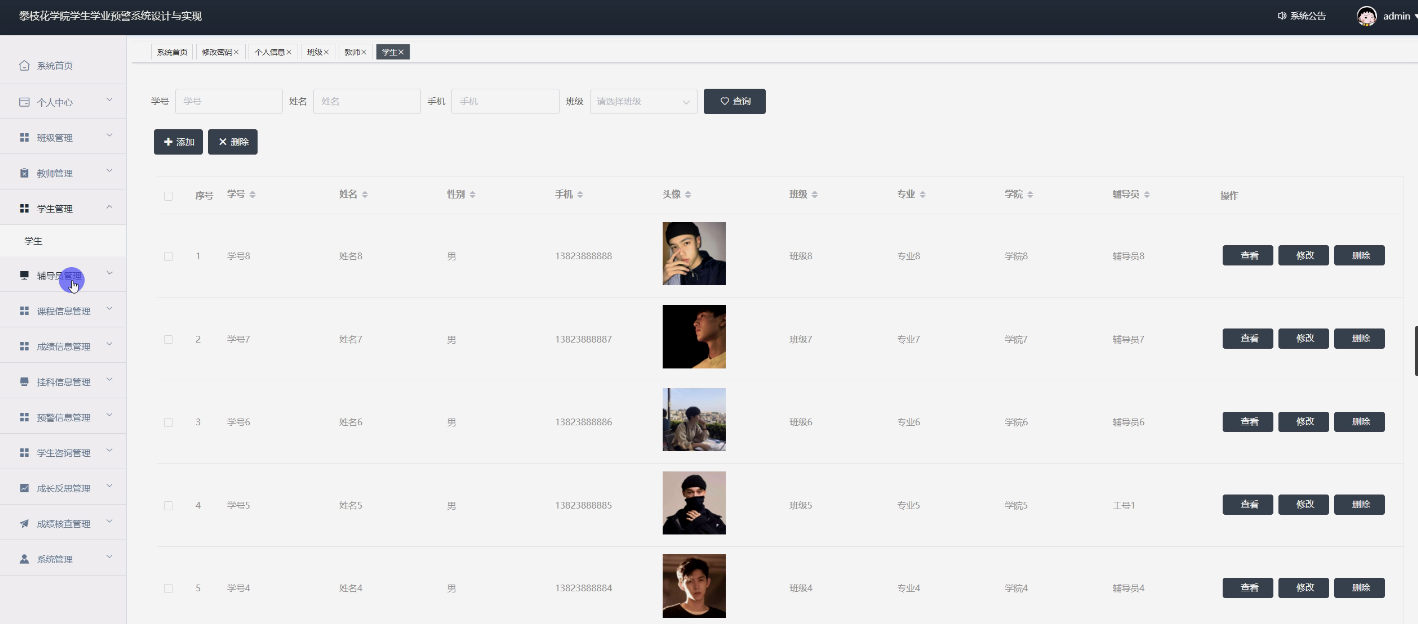Click the 删除 button above the table

pos(233,142)
